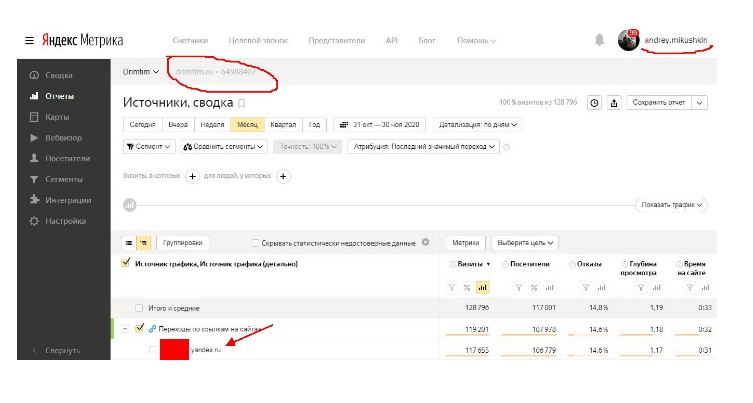Select the Год period tab
This screenshot has height=403, width=753.
[x=315, y=124]
